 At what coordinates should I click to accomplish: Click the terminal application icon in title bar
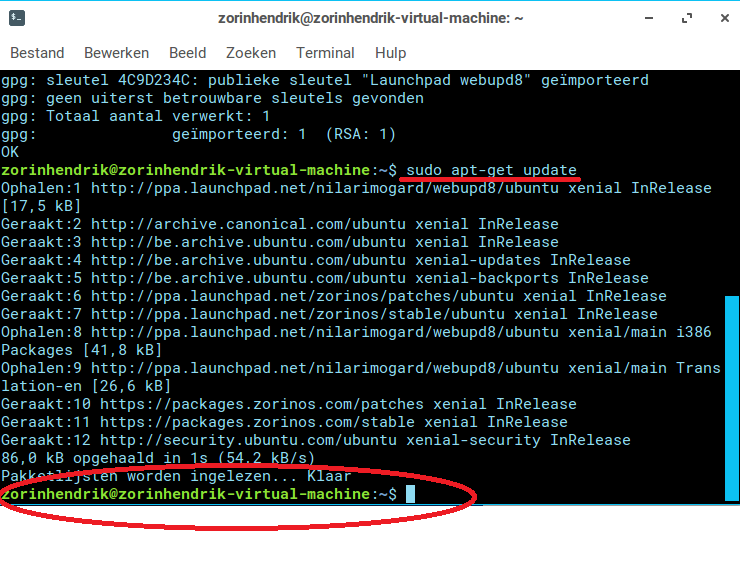tap(17, 18)
